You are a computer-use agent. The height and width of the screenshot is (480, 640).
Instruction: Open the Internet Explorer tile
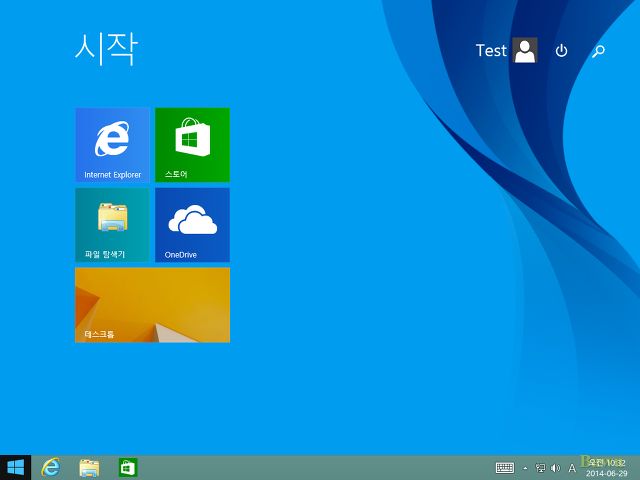coord(112,145)
